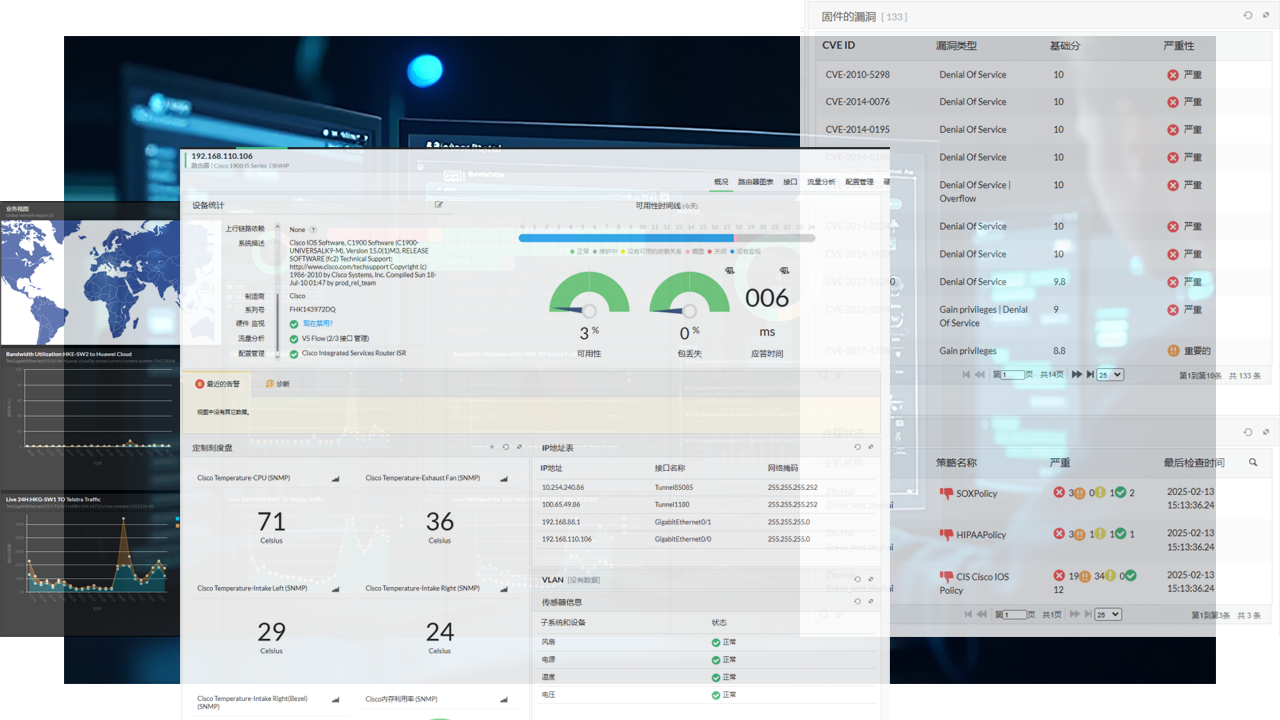The image size is (1280, 720).
Task: Click Gain privileges 8.8 row type
Action: pyautogui.click(x=968, y=351)
